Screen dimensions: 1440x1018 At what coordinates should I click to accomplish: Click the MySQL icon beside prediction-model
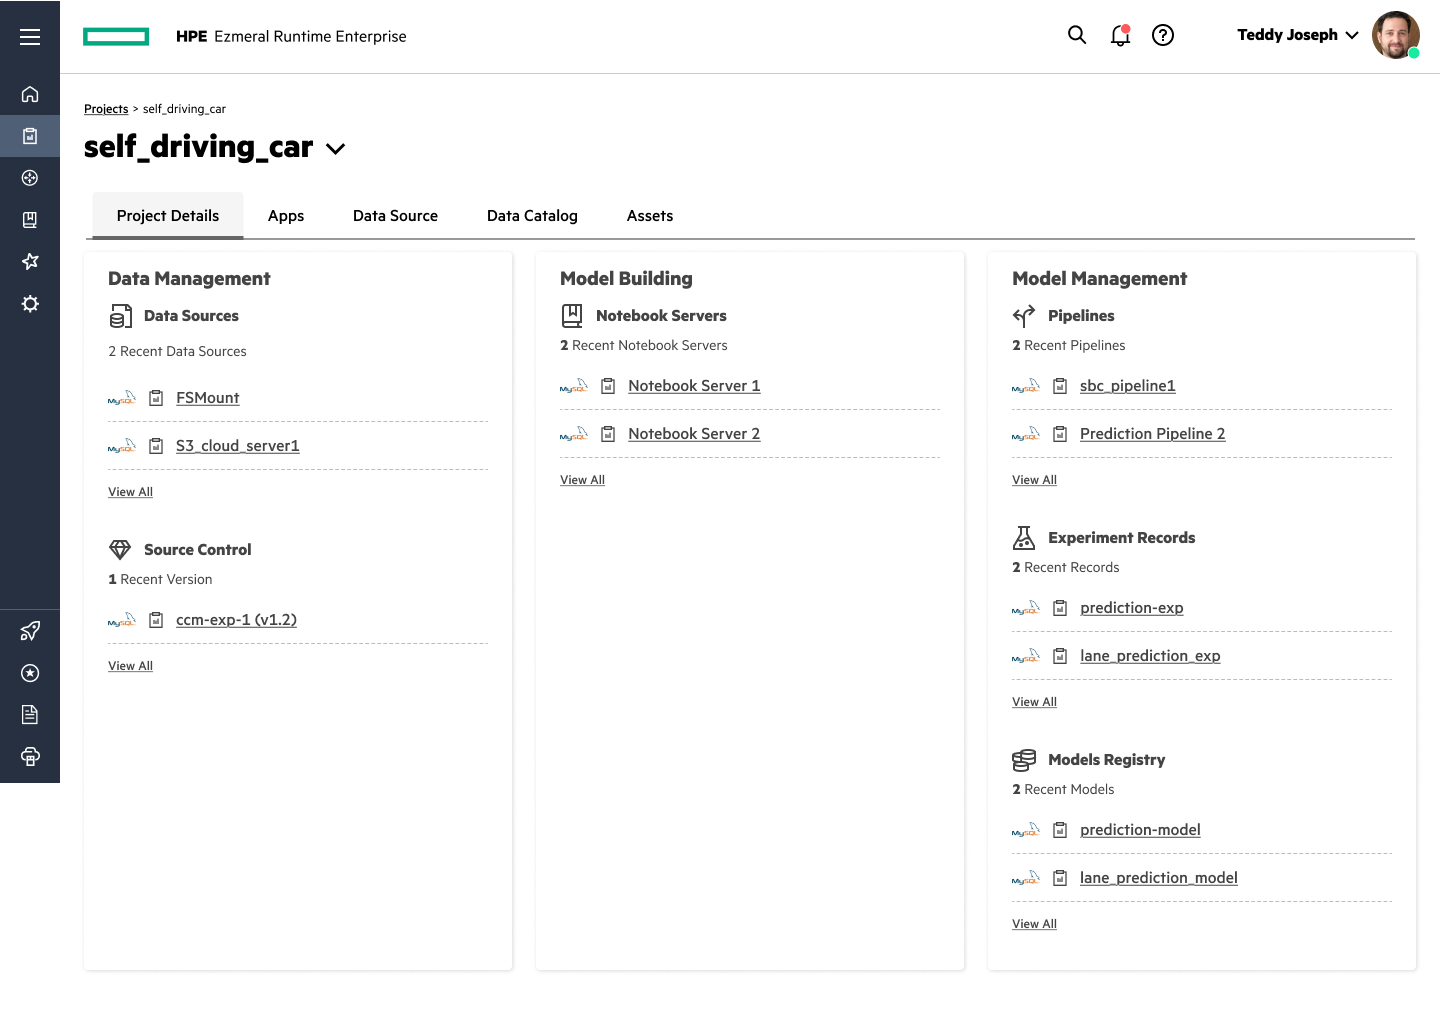coord(1026,830)
